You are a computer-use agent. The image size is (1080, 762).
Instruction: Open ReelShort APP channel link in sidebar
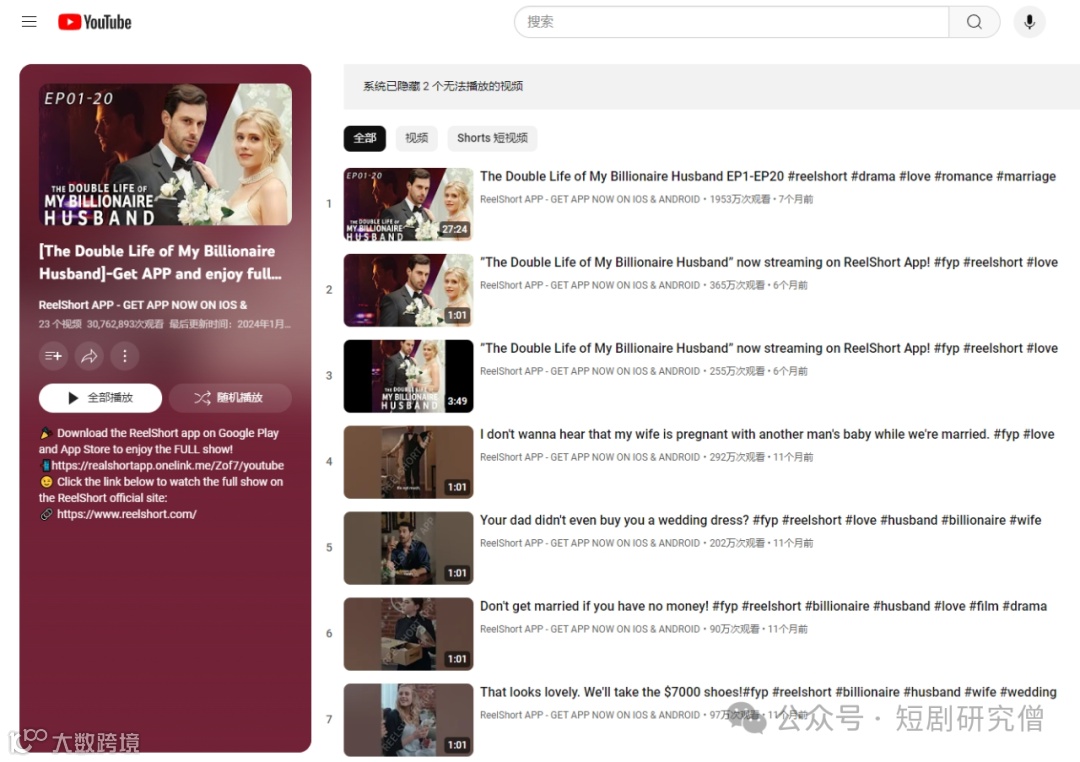click(143, 305)
